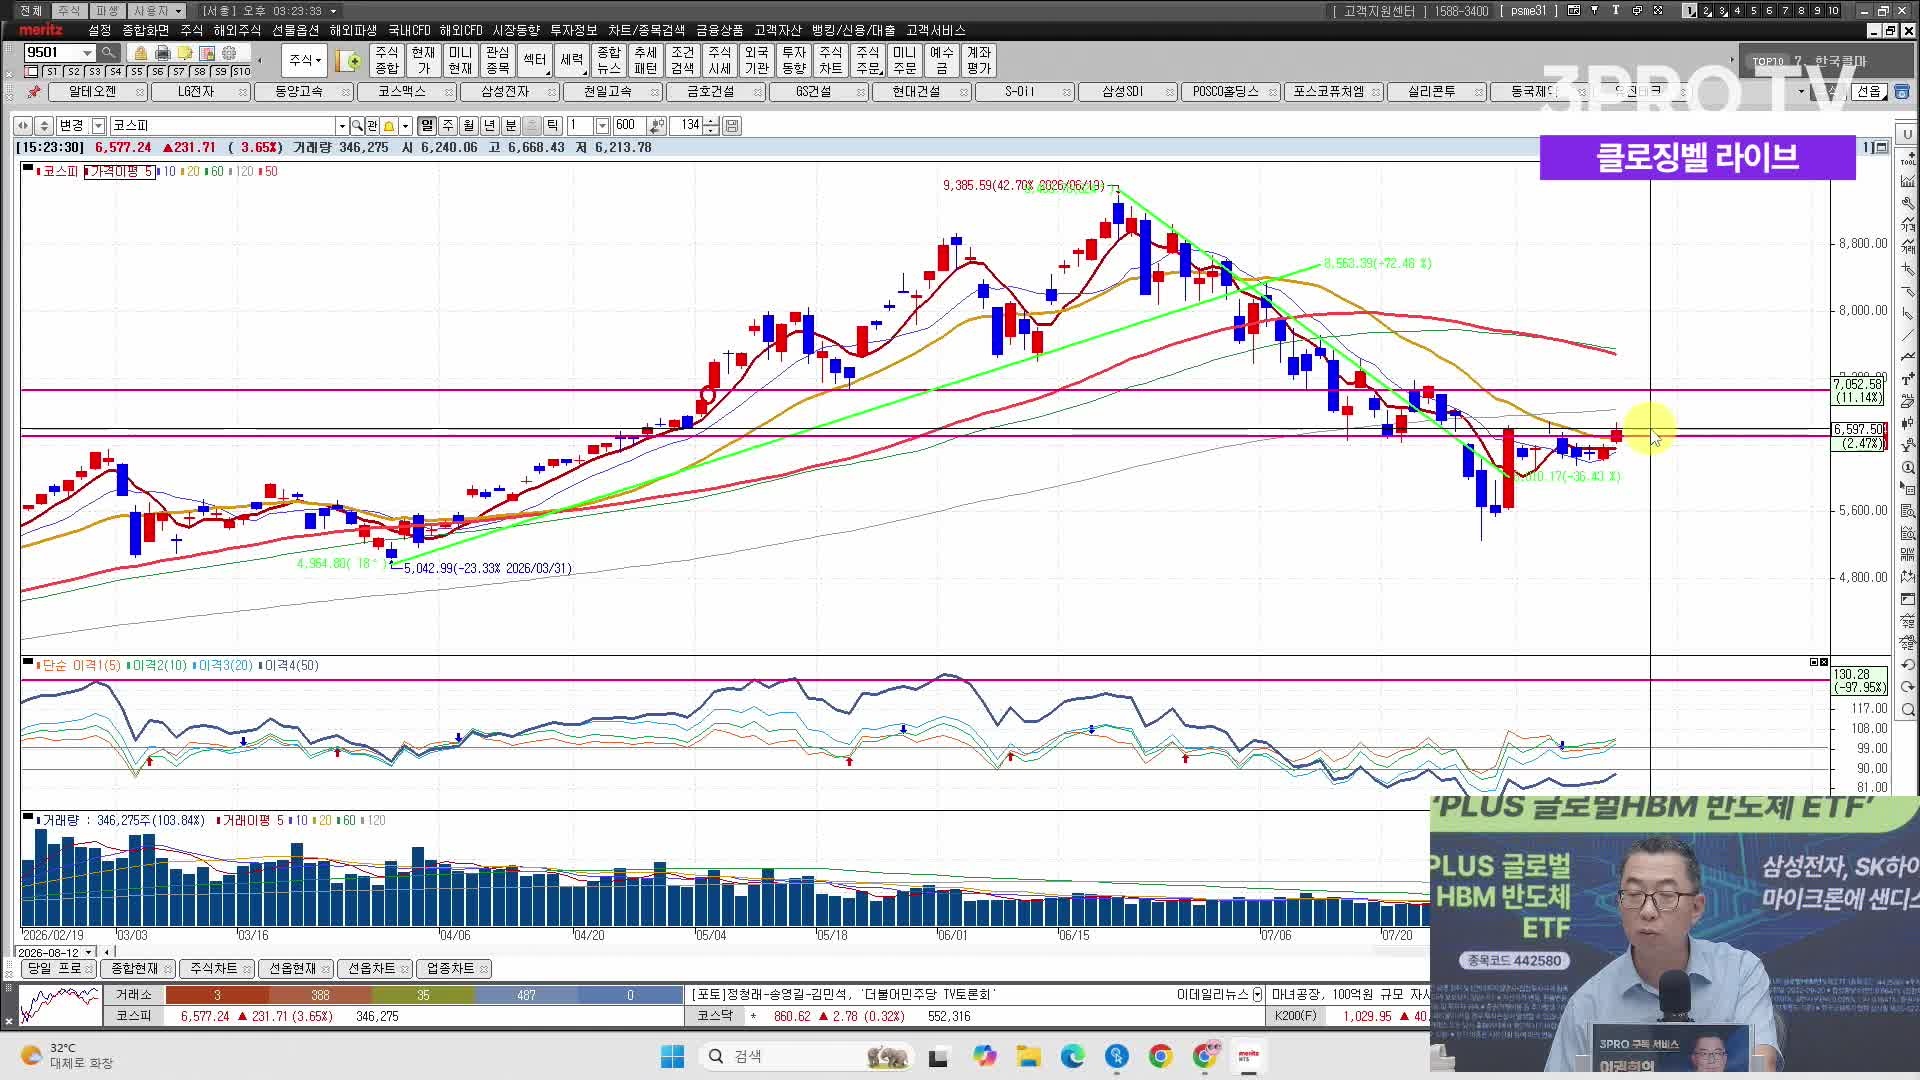
Task: Open the 9501 screen-number dropdown
Action: 88,53
